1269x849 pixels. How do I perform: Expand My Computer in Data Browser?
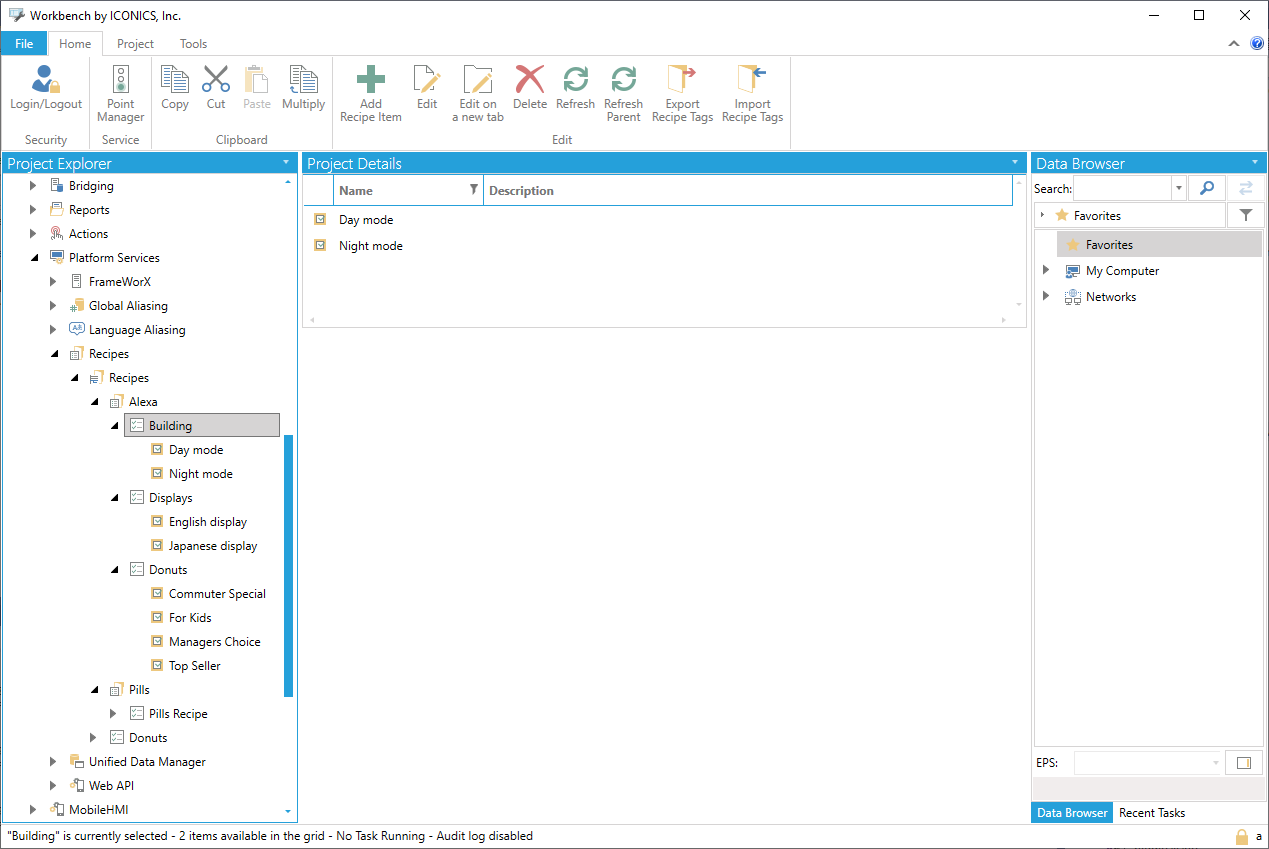pos(1046,271)
